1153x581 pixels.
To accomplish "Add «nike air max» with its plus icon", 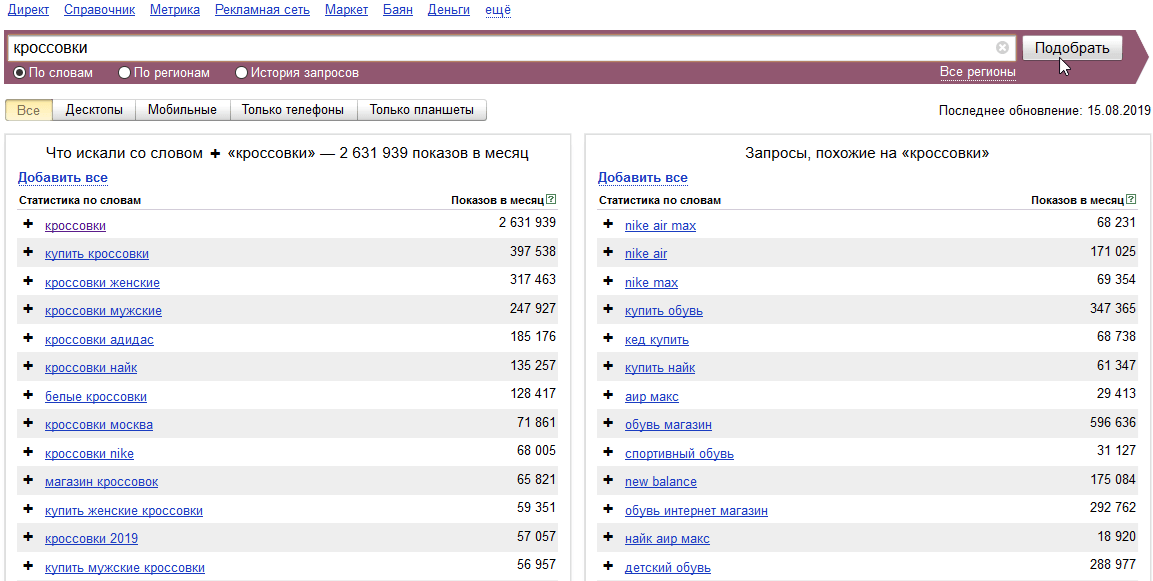I will coord(608,225).
